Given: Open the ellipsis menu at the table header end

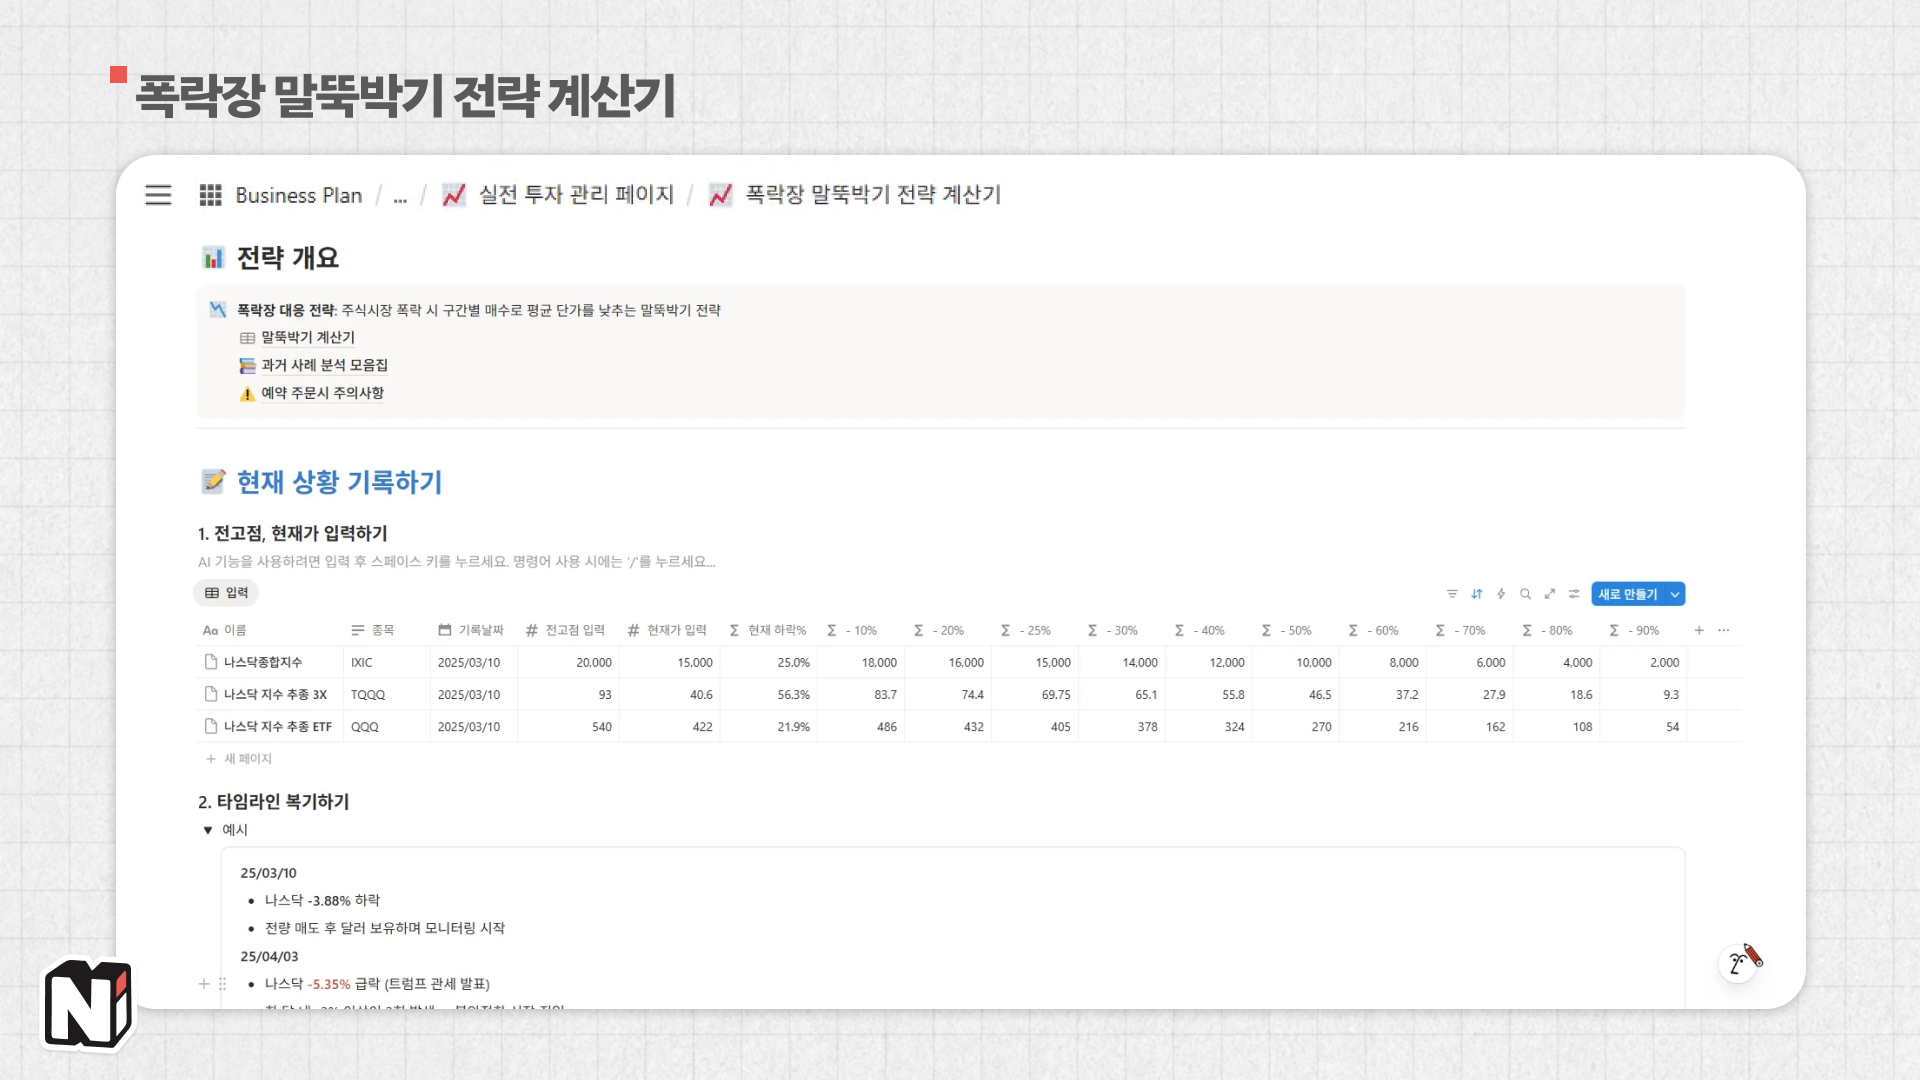Looking at the screenshot, I should [x=1723, y=630].
